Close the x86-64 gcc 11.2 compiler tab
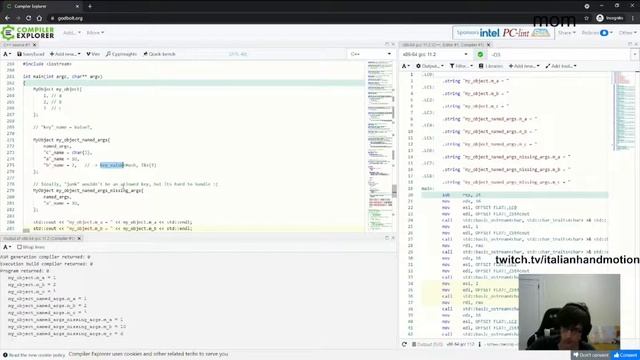Image resolution: width=640 pixels, height=360 pixels. pyautogui.click(x=488, y=44)
